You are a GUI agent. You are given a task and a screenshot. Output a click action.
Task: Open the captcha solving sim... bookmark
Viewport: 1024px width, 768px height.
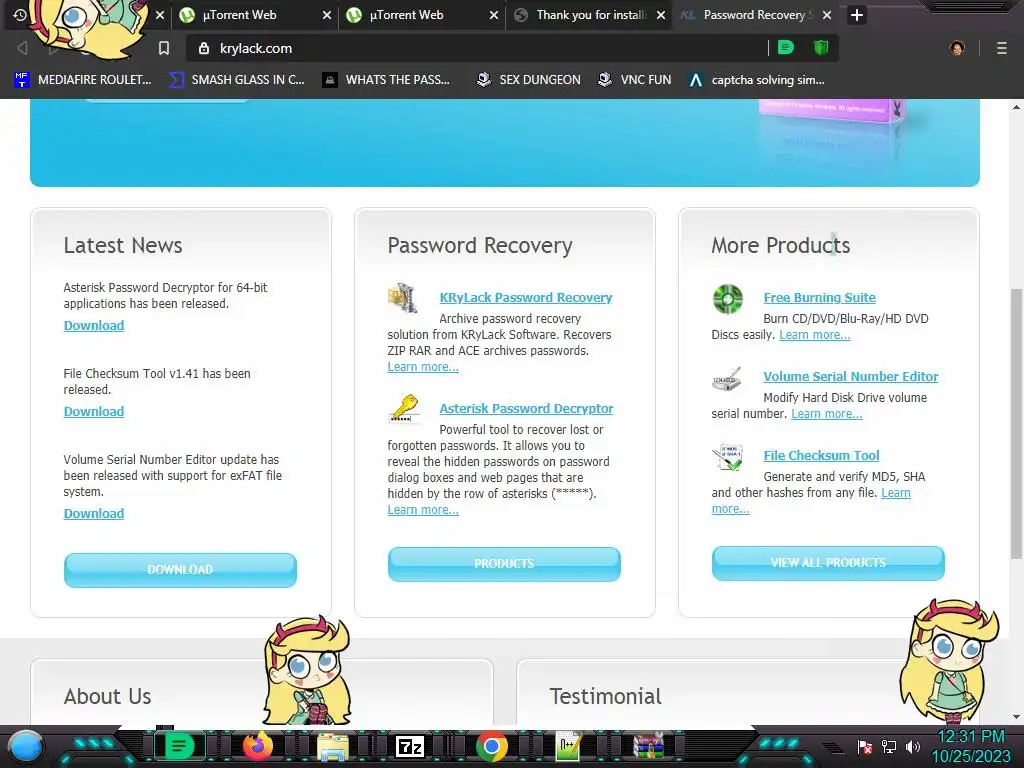coord(757,80)
